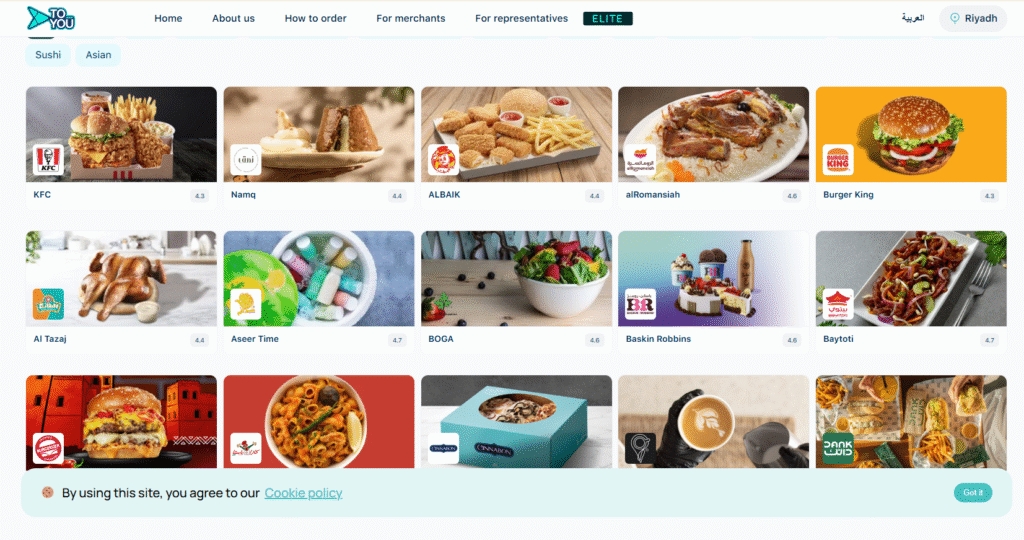The image size is (1024, 540).
Task: Dismiss cookie banner with Got it
Action: [x=972, y=492]
